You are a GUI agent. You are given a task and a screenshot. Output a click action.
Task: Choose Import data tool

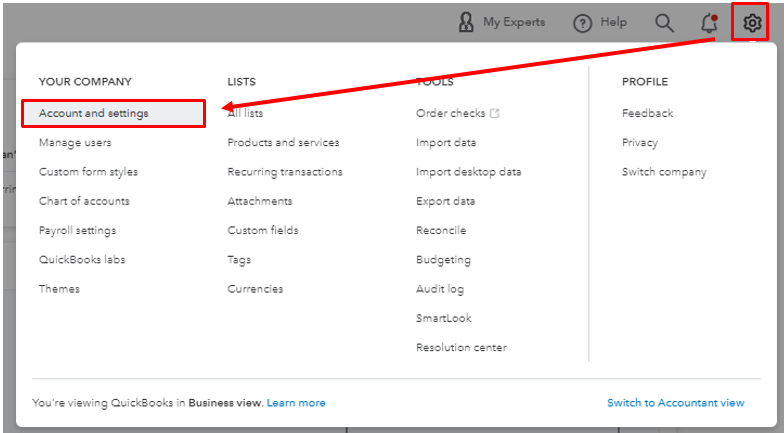click(446, 143)
